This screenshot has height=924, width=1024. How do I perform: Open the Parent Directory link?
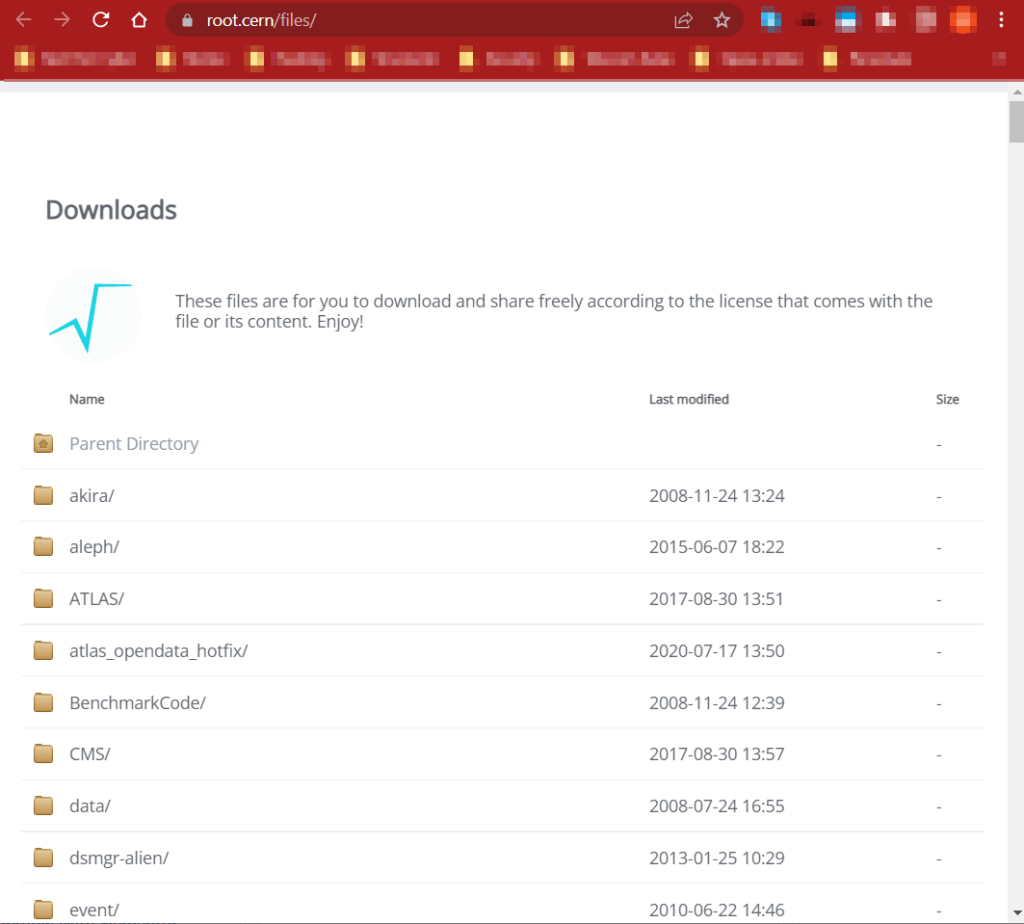(x=134, y=444)
